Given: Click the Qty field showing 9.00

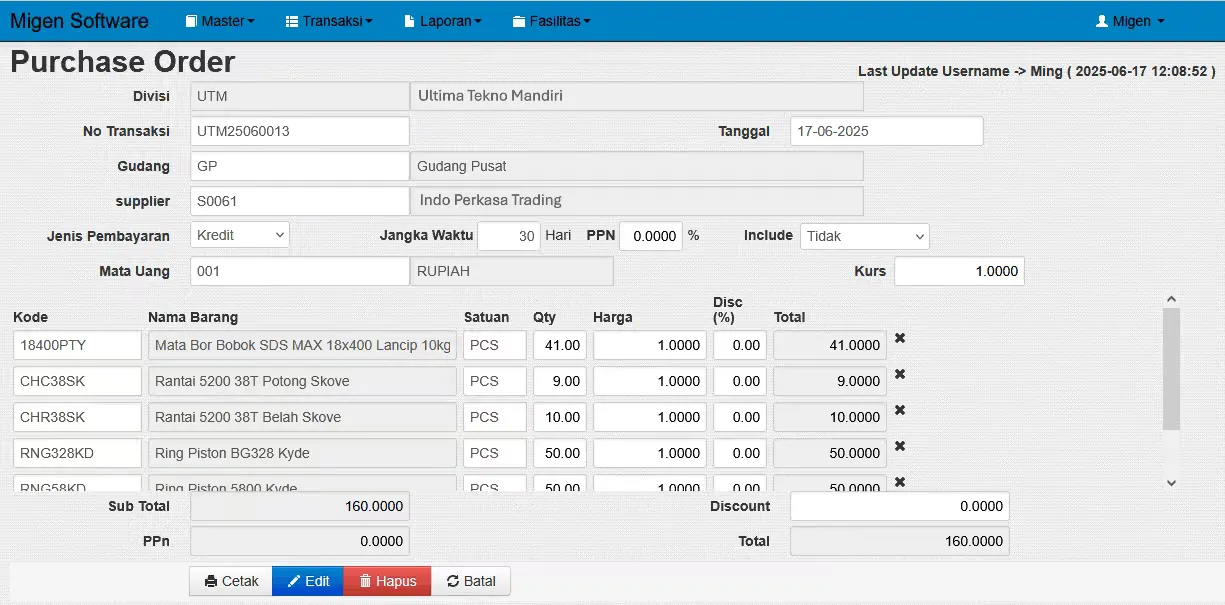Looking at the screenshot, I should (560, 381).
